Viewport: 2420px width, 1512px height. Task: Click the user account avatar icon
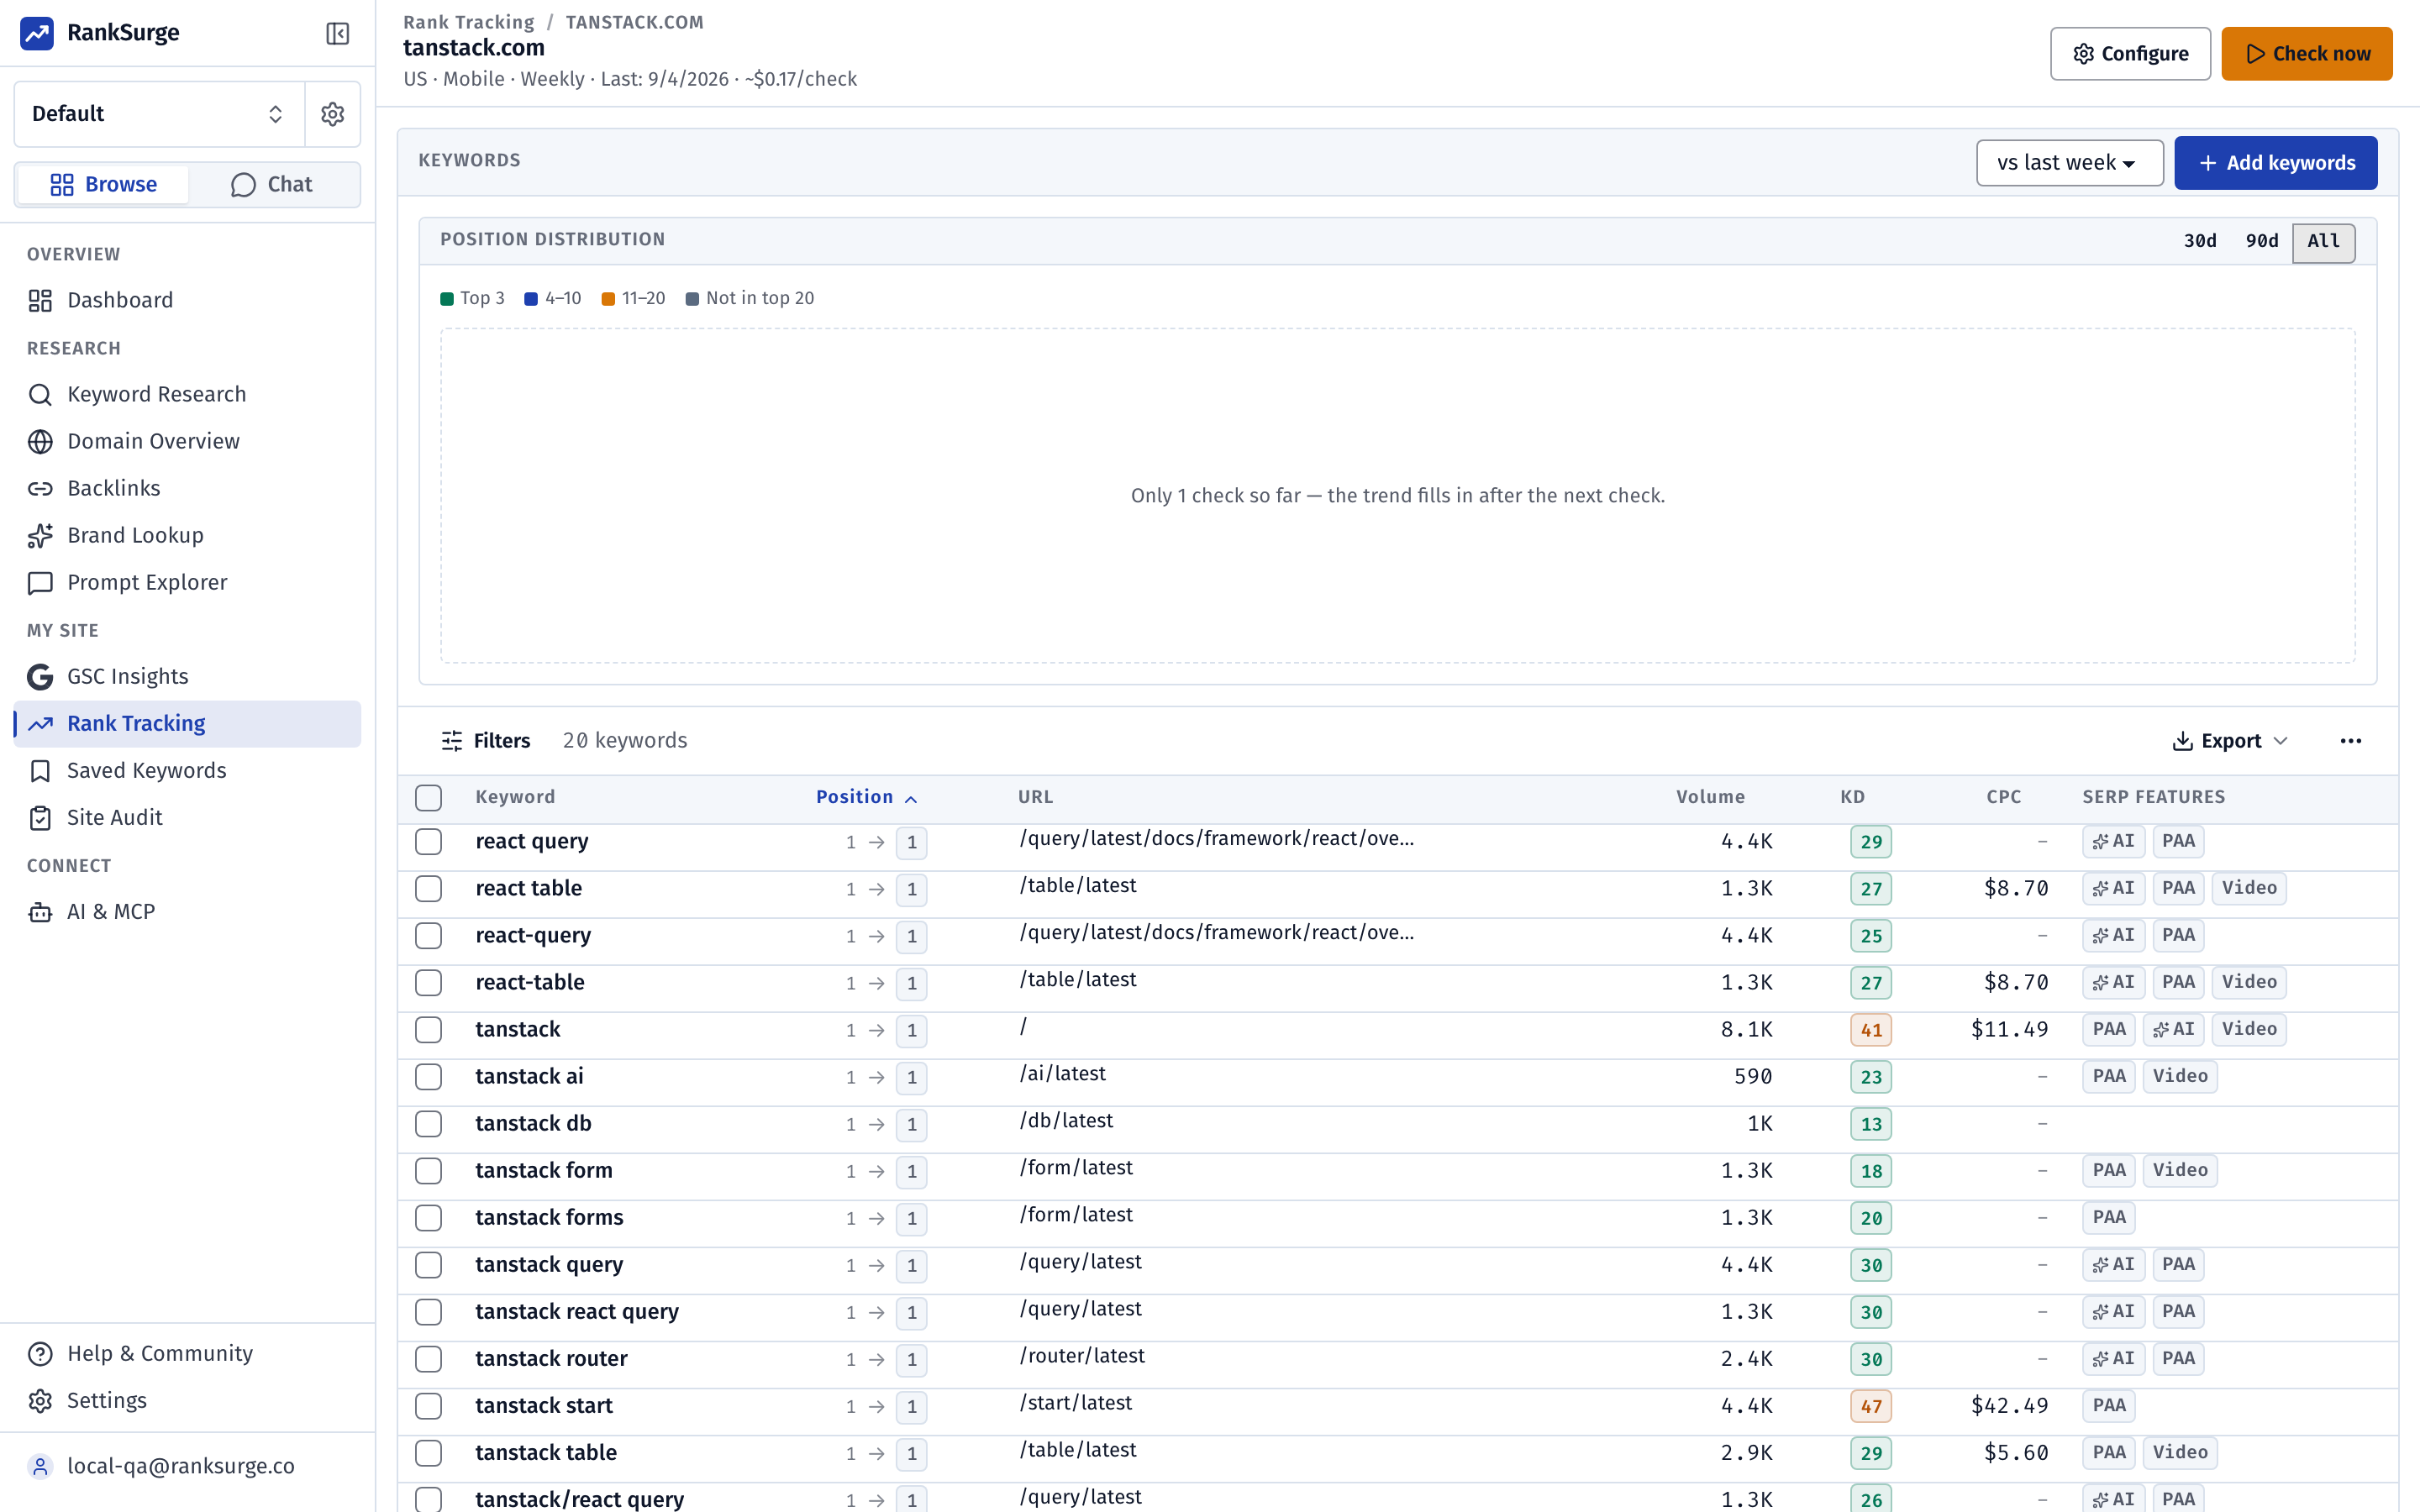(x=40, y=1466)
